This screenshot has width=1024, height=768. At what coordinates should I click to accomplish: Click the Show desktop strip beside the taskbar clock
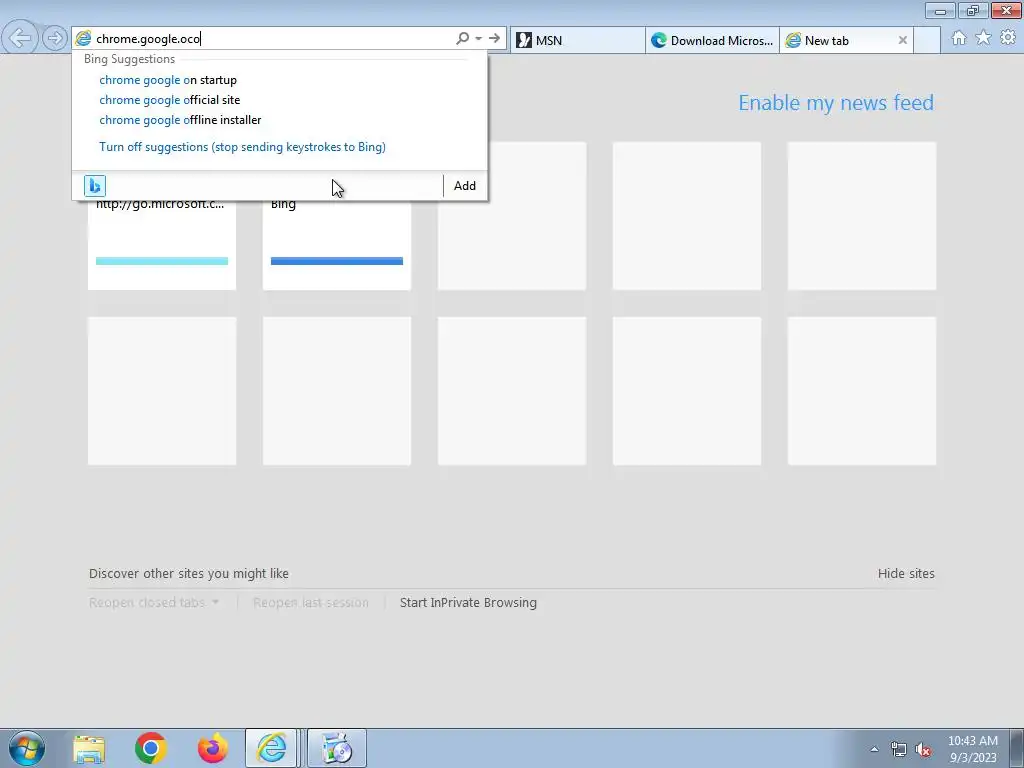pos(1017,748)
